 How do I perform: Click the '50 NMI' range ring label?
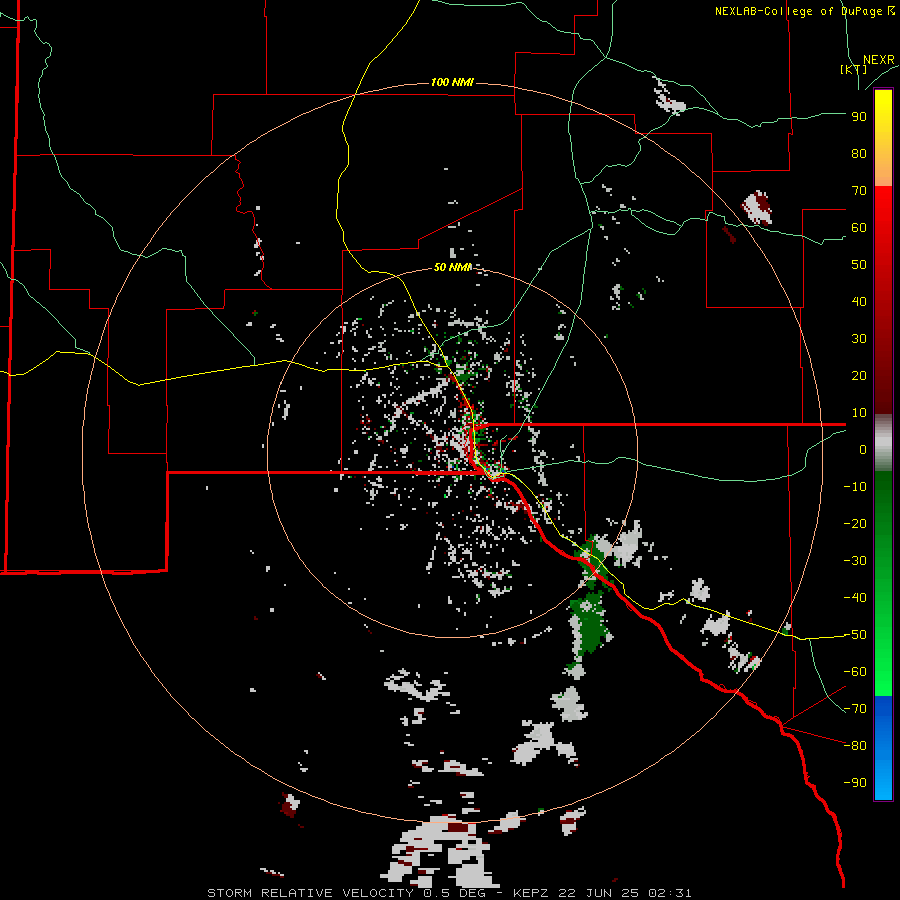(x=452, y=267)
